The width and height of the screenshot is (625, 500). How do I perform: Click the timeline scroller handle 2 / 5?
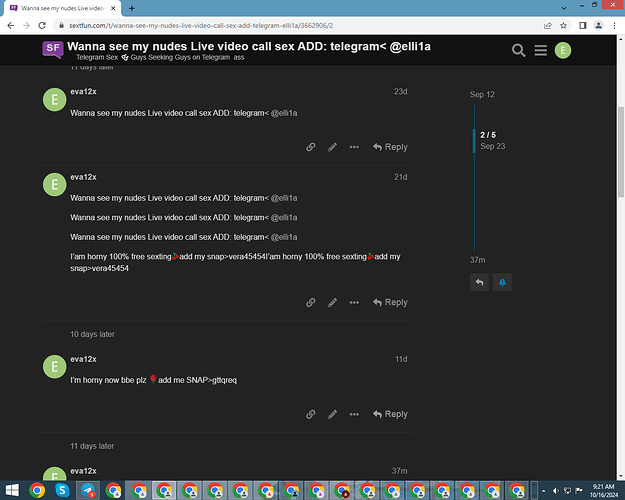(x=488, y=140)
